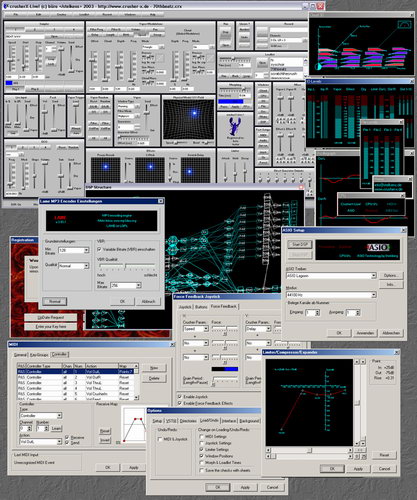Click the Start DSP button
This screenshot has height=500, width=417.
(x=300, y=244)
